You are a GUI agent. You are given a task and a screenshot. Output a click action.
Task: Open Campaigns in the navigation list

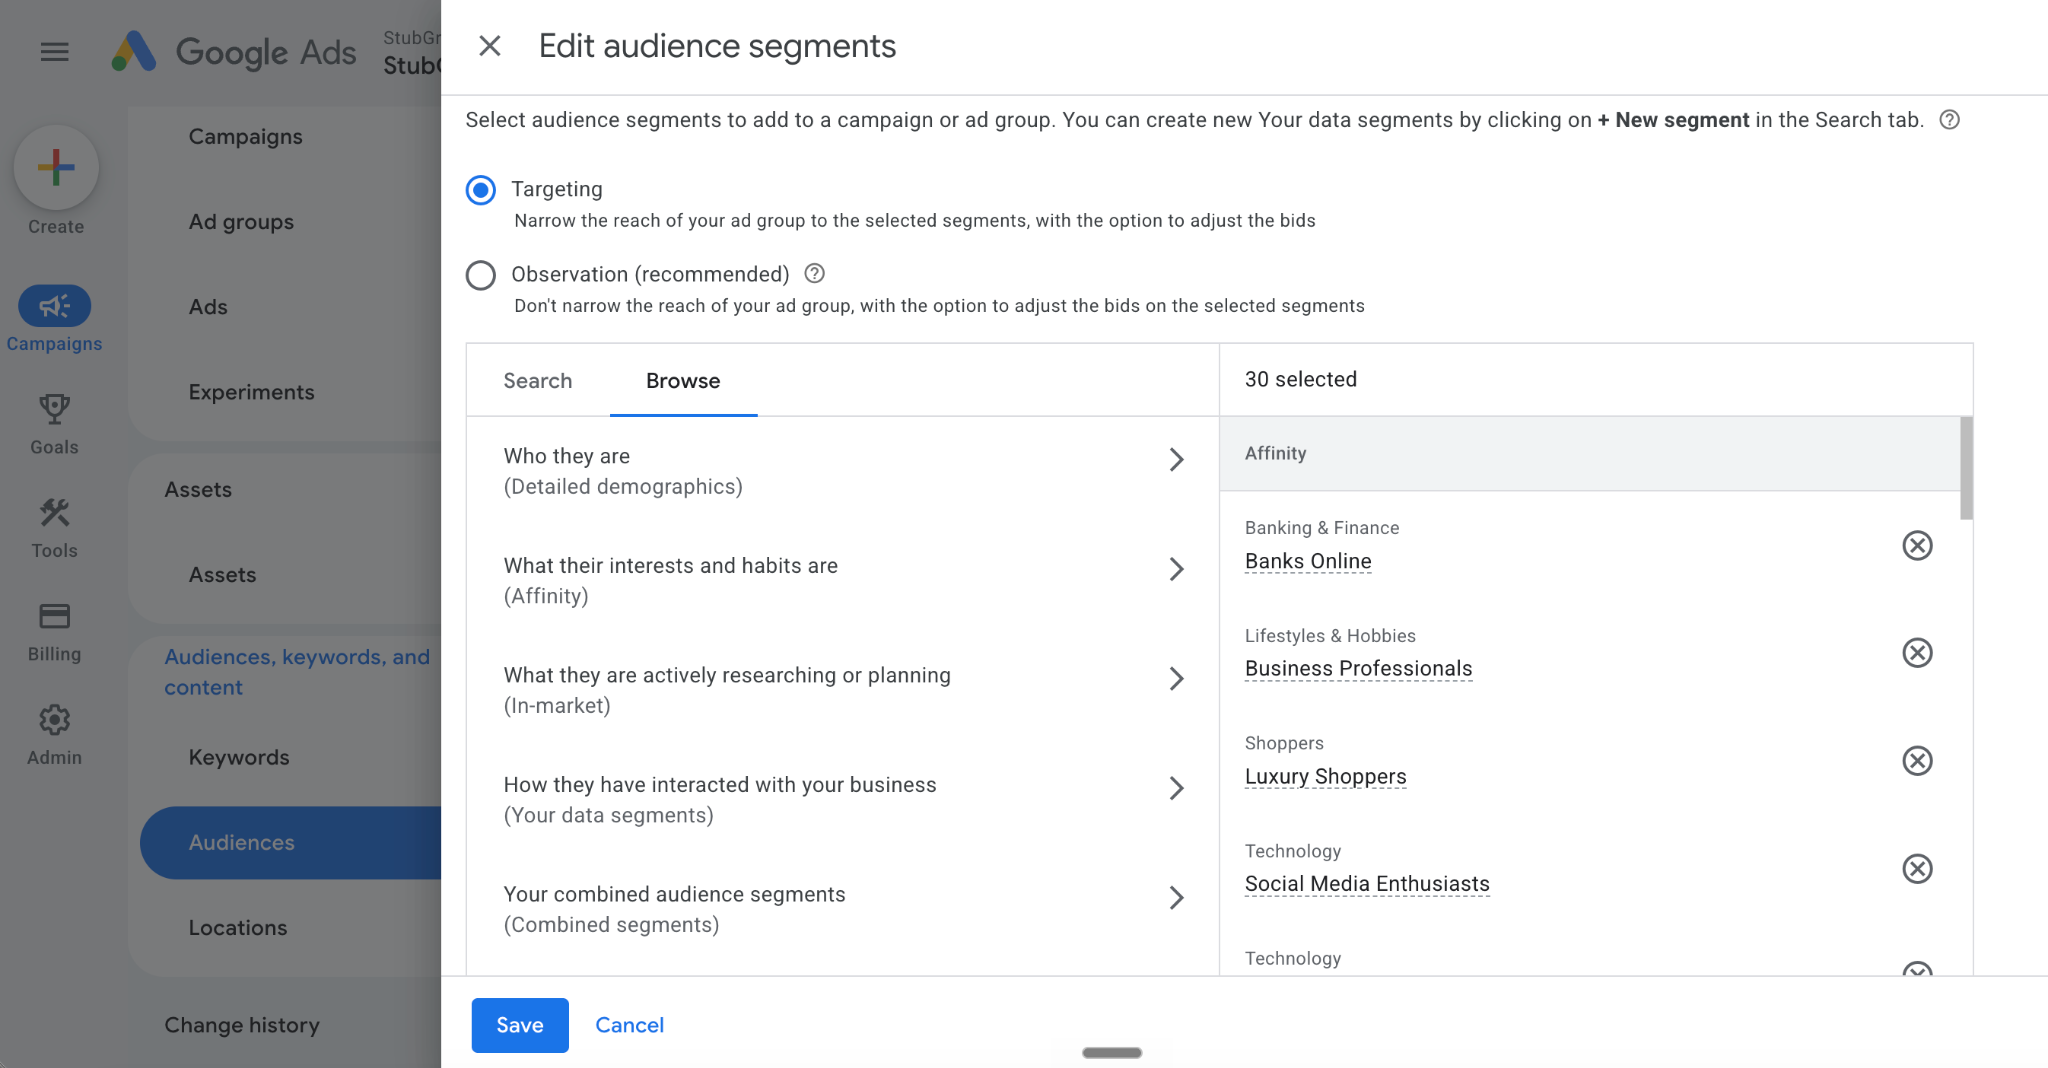coord(245,137)
